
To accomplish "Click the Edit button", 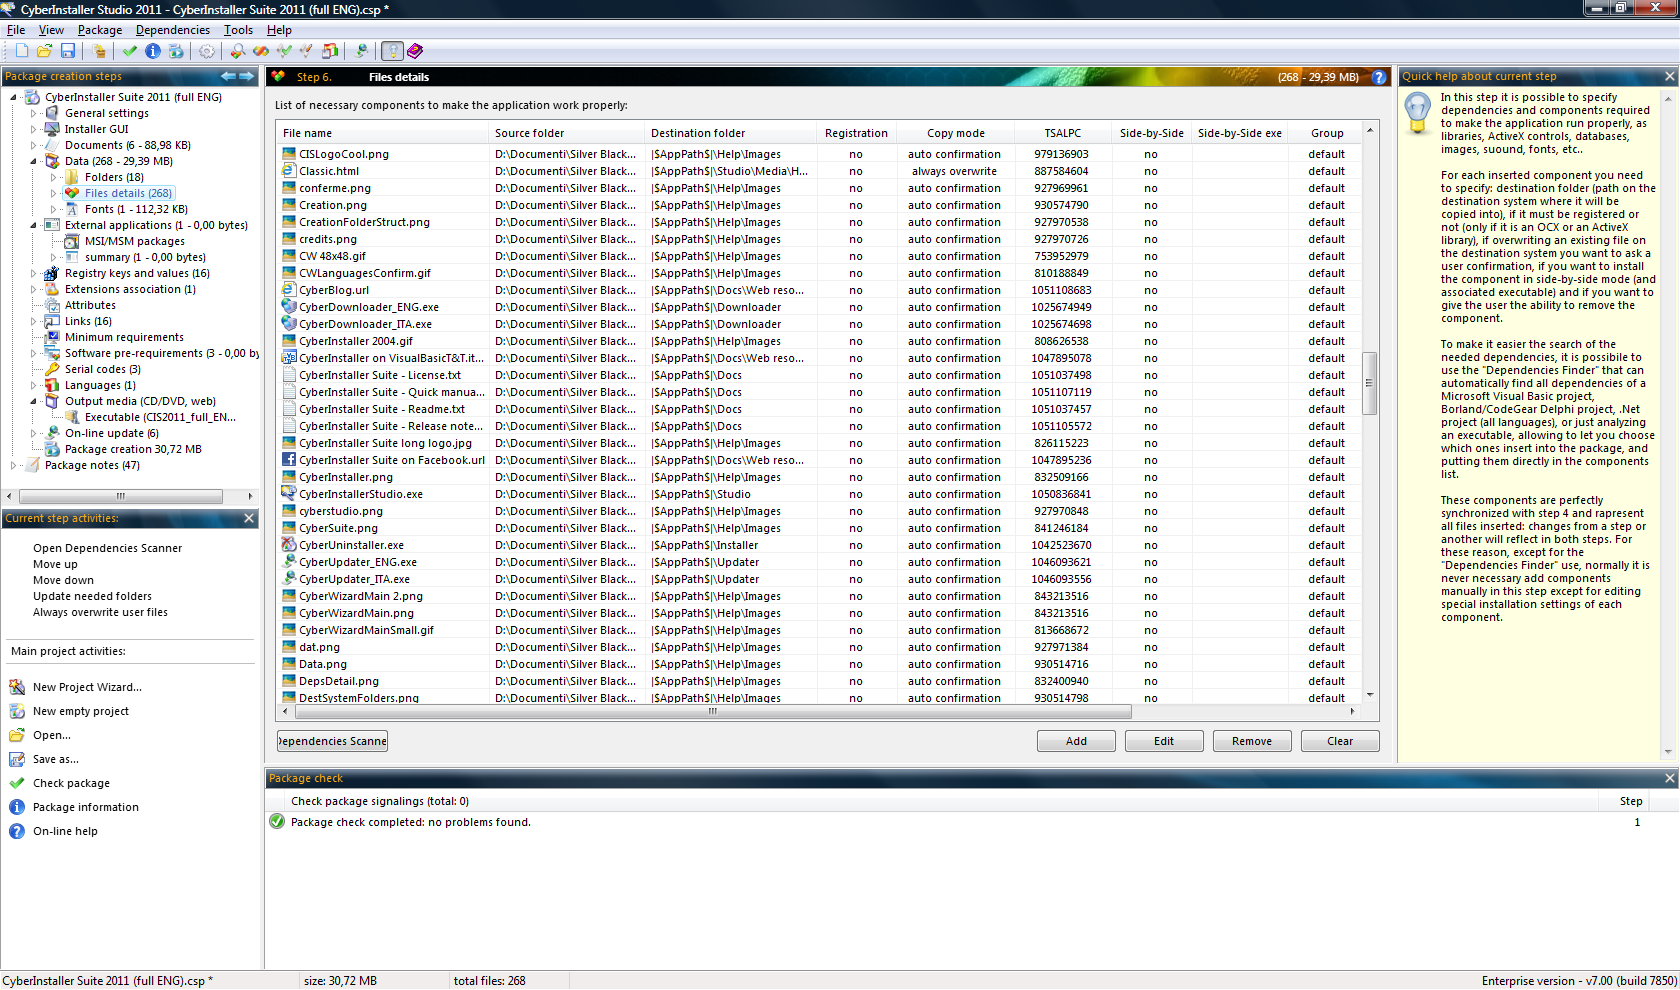I will (x=1164, y=741).
